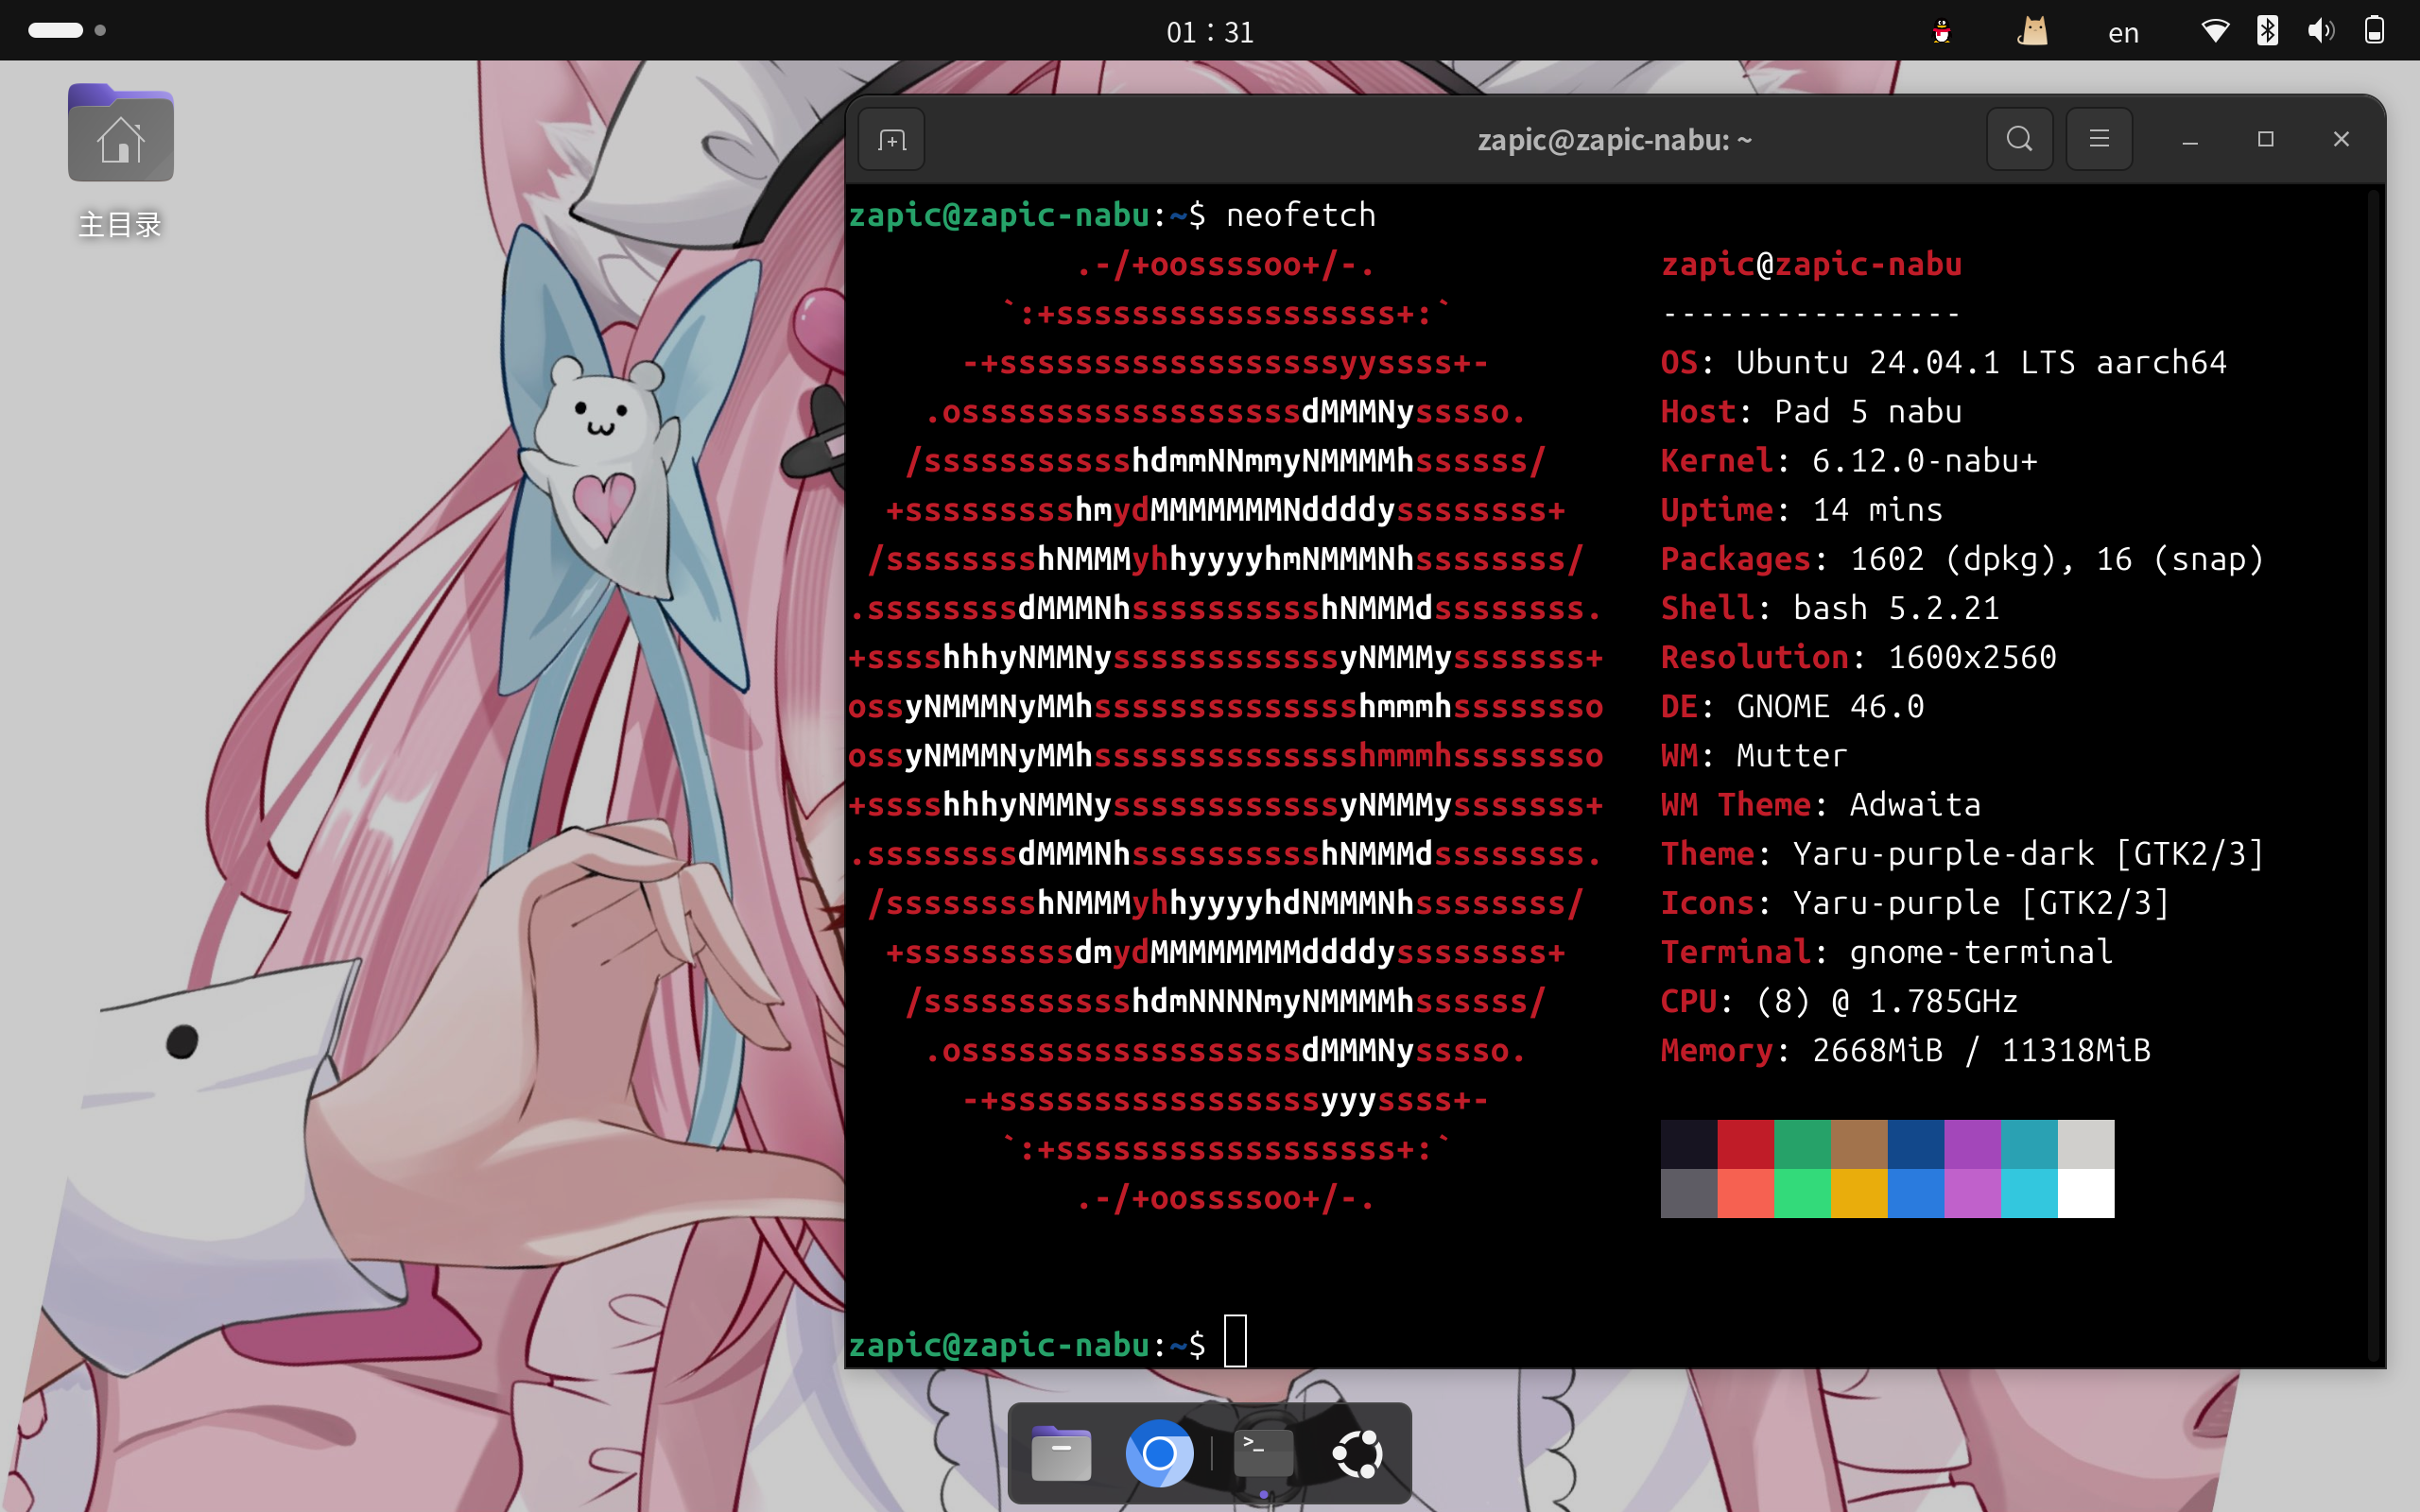Click the terminal vertical scrollbar
Screen dimensions: 2420x1512
[x=2373, y=775]
